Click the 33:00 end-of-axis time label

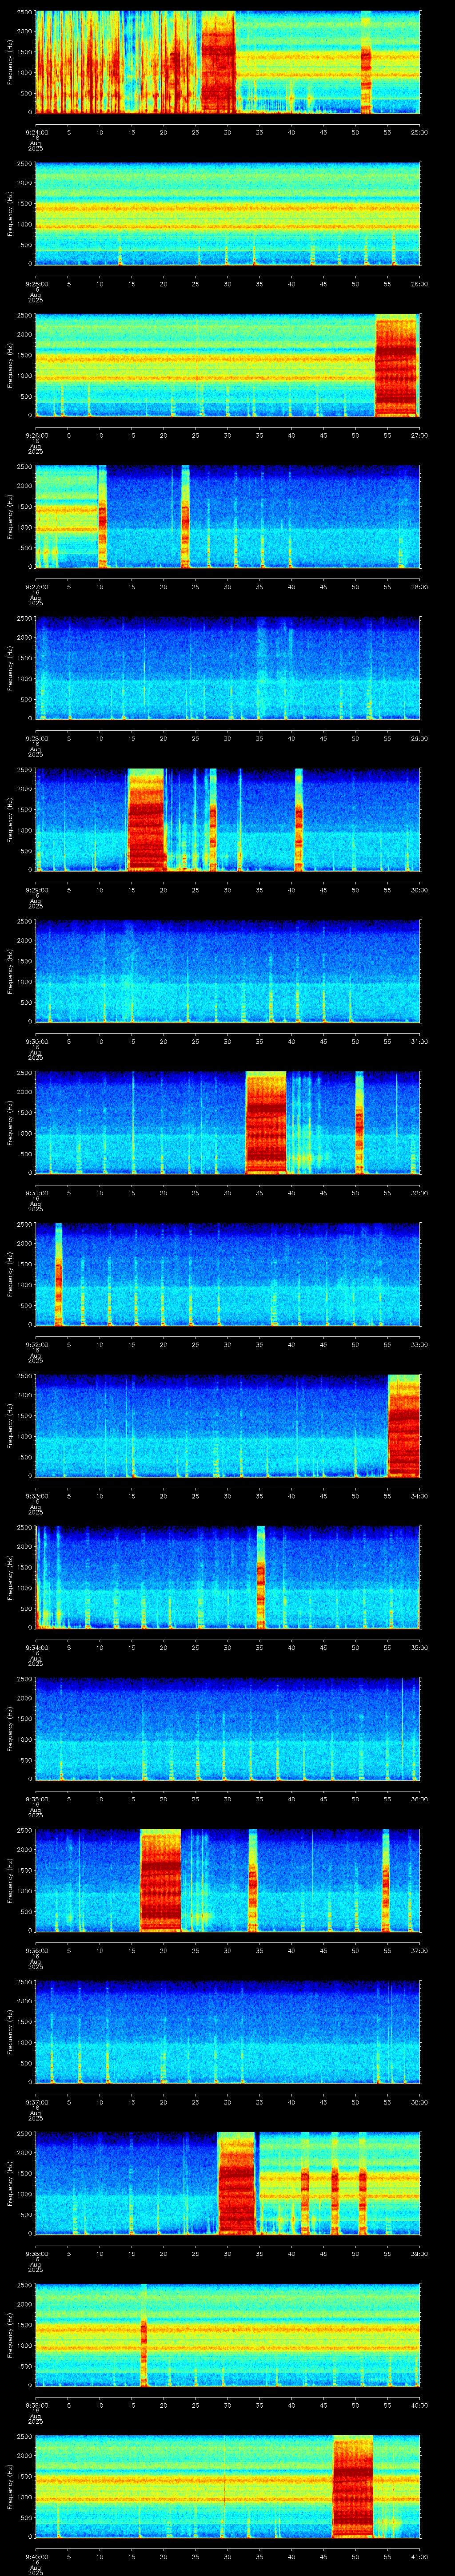419,1344
